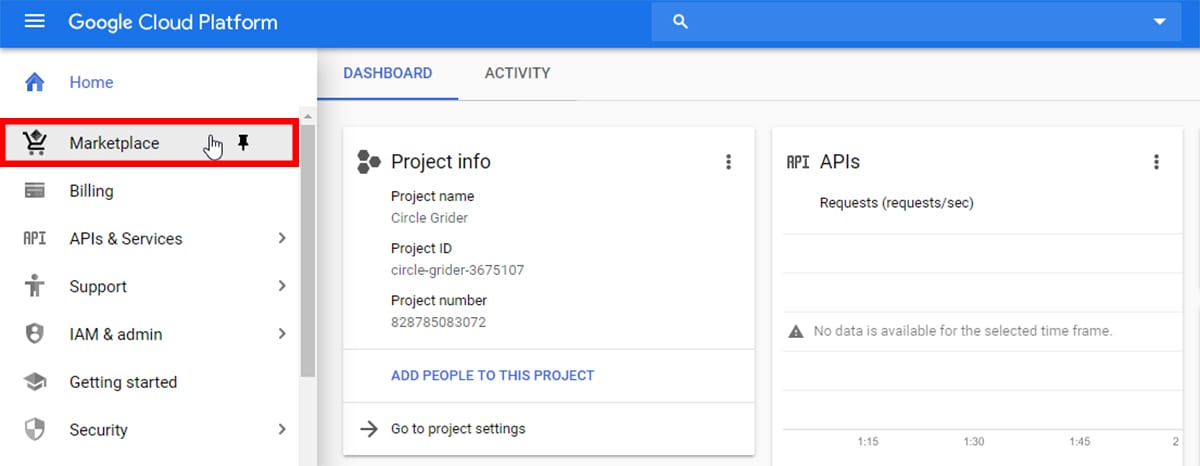The width and height of the screenshot is (1200, 466).
Task: Click the Security shield icon
Action: pyautogui.click(x=35, y=430)
